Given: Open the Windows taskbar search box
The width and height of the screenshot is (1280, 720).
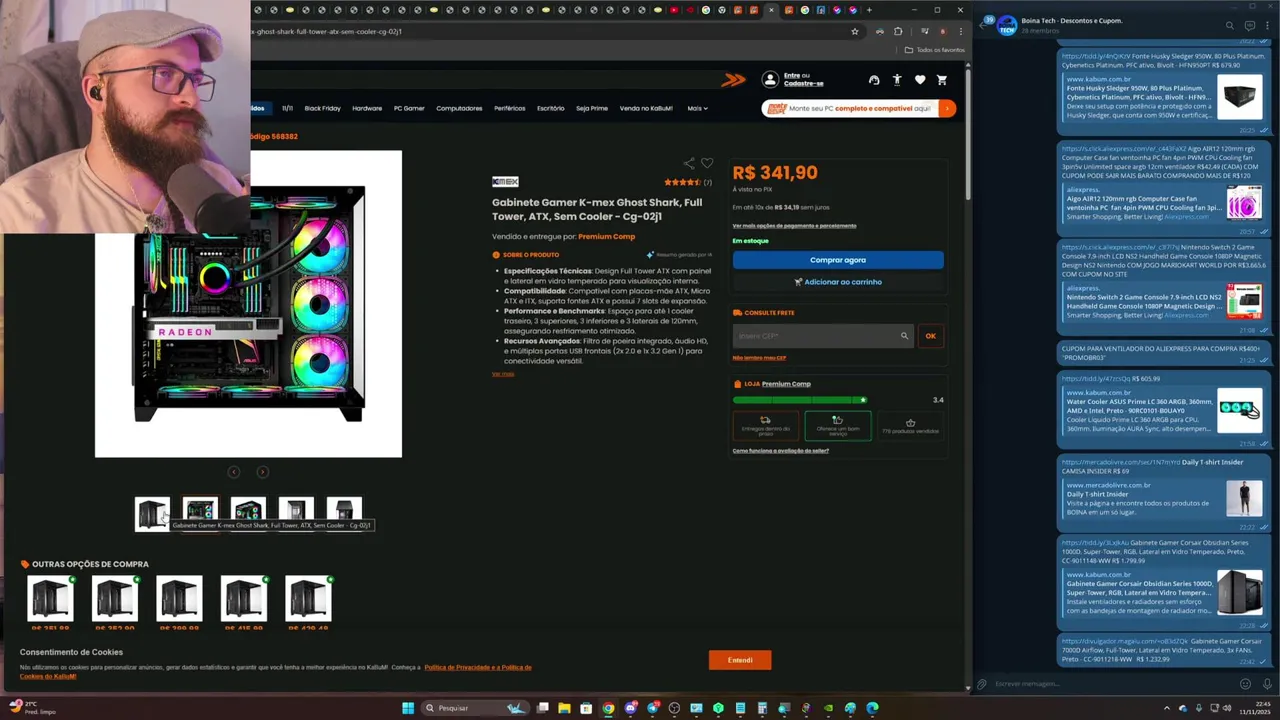Looking at the screenshot, I should (475, 708).
